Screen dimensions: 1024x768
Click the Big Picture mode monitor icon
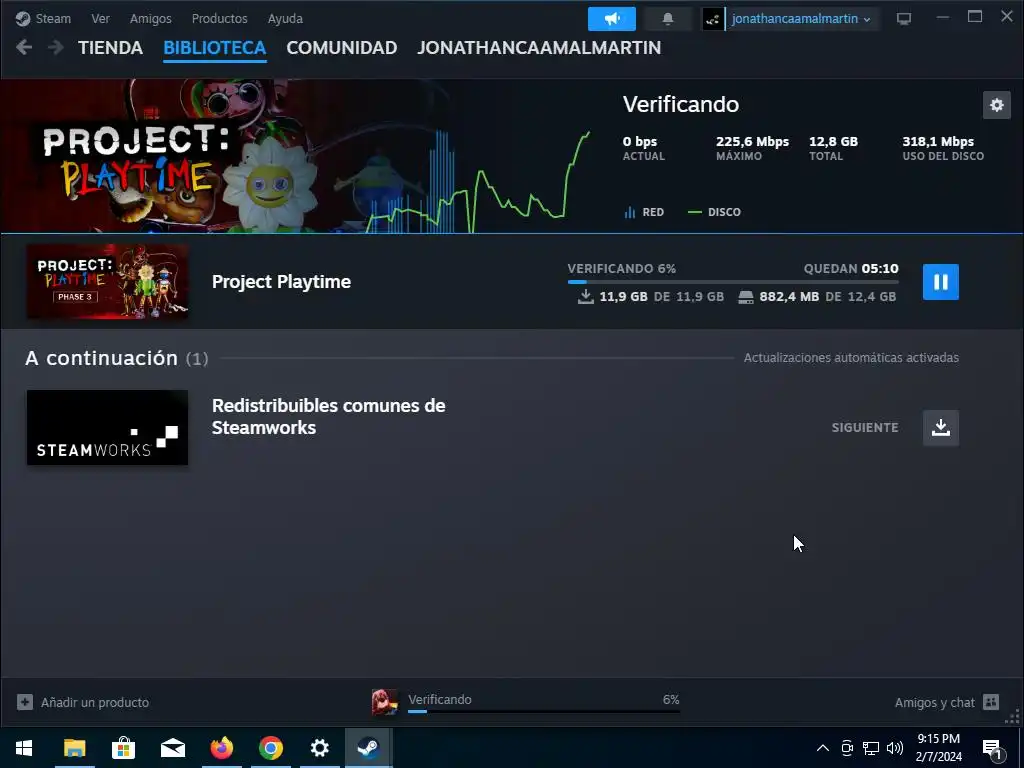click(x=904, y=19)
